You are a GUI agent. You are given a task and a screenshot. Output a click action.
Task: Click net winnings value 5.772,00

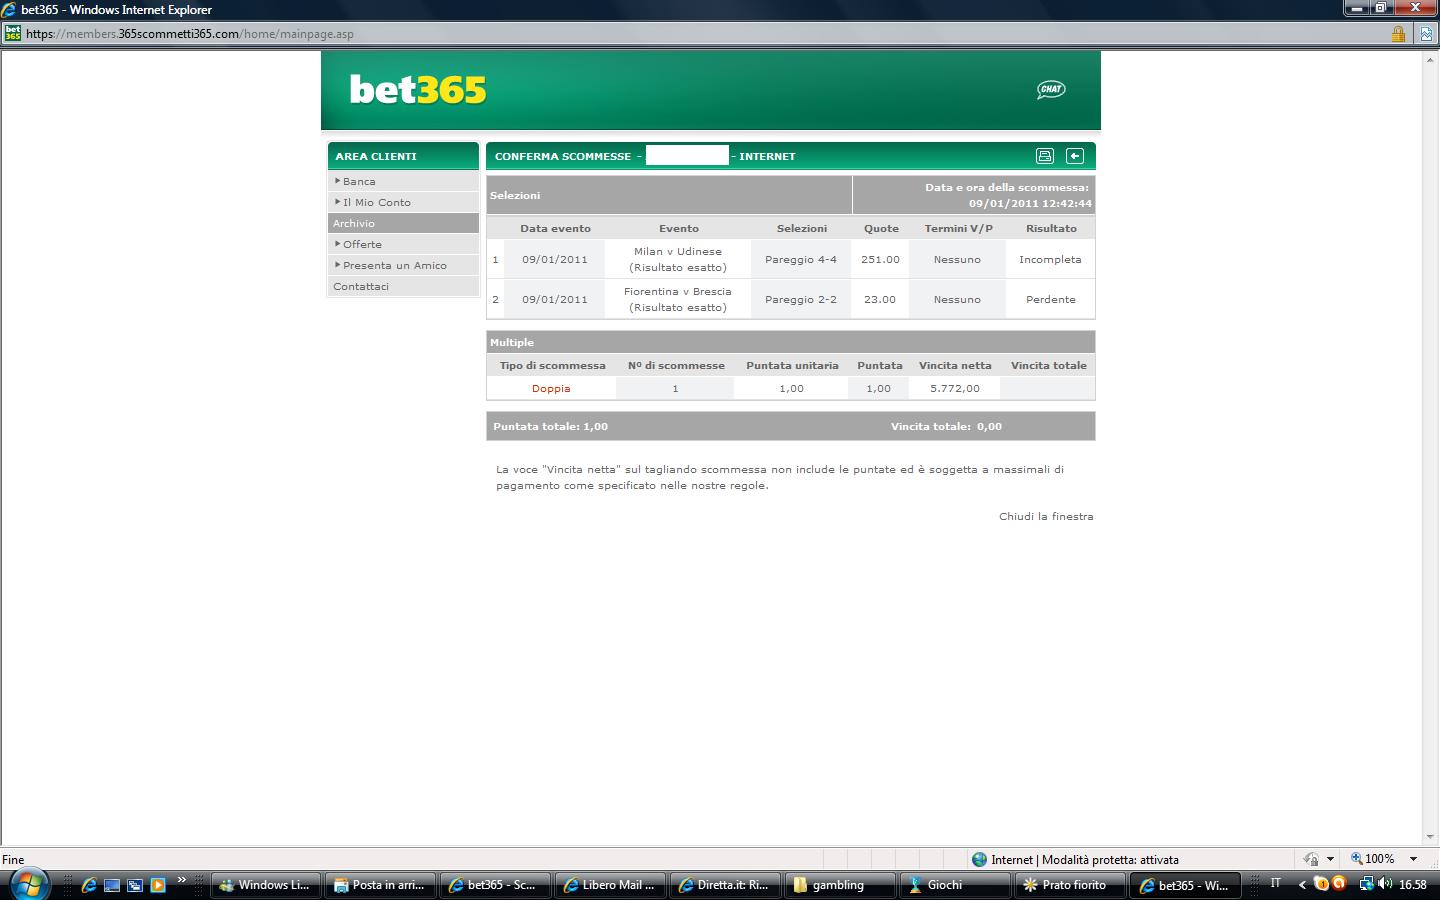pyautogui.click(x=955, y=388)
